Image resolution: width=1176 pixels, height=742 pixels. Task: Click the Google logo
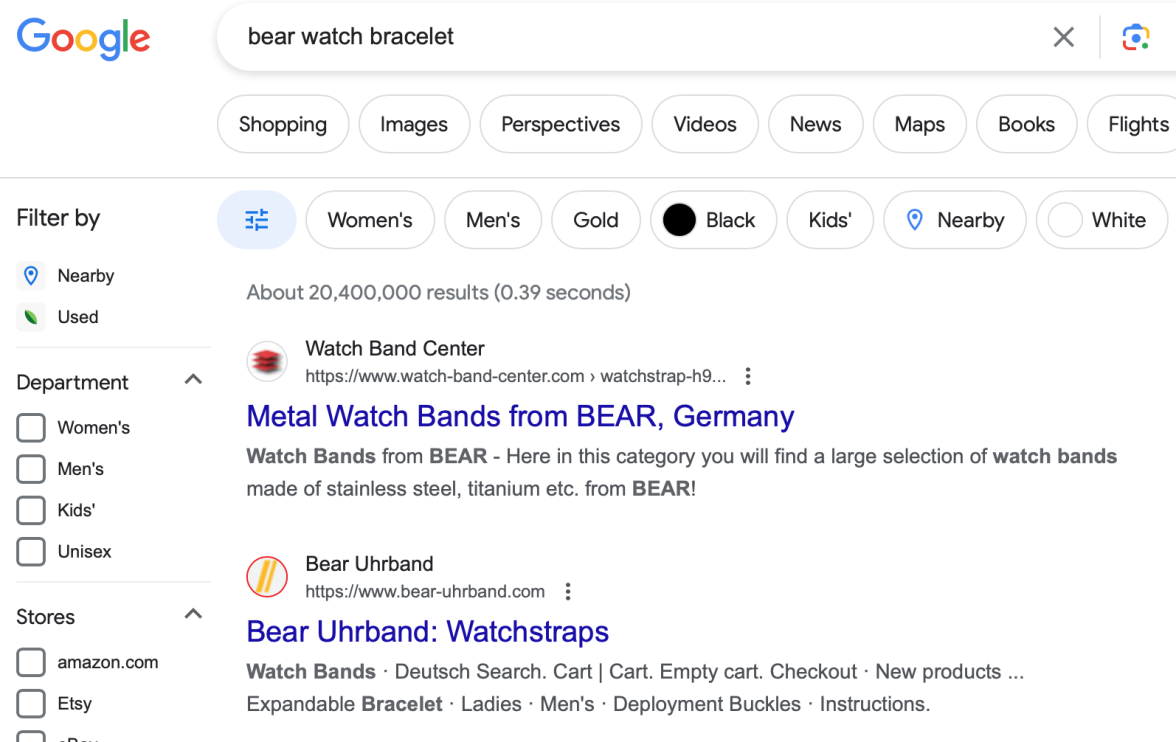point(83,38)
